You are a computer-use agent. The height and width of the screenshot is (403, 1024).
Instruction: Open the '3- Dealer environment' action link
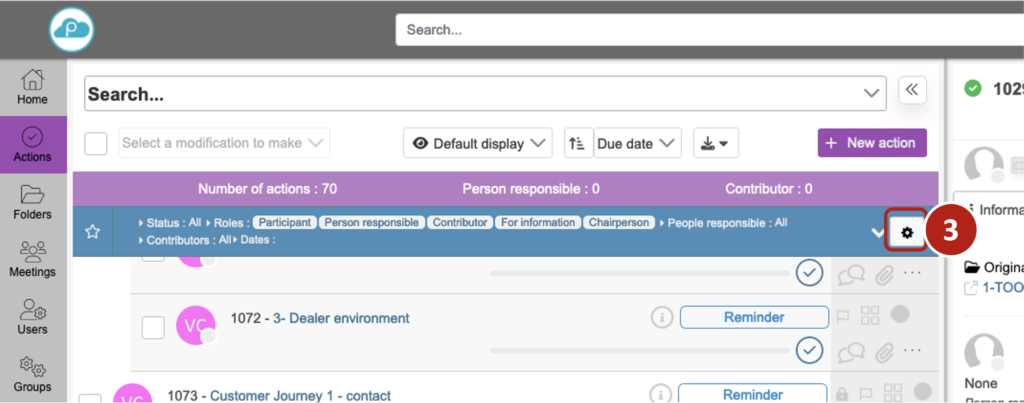(341, 318)
